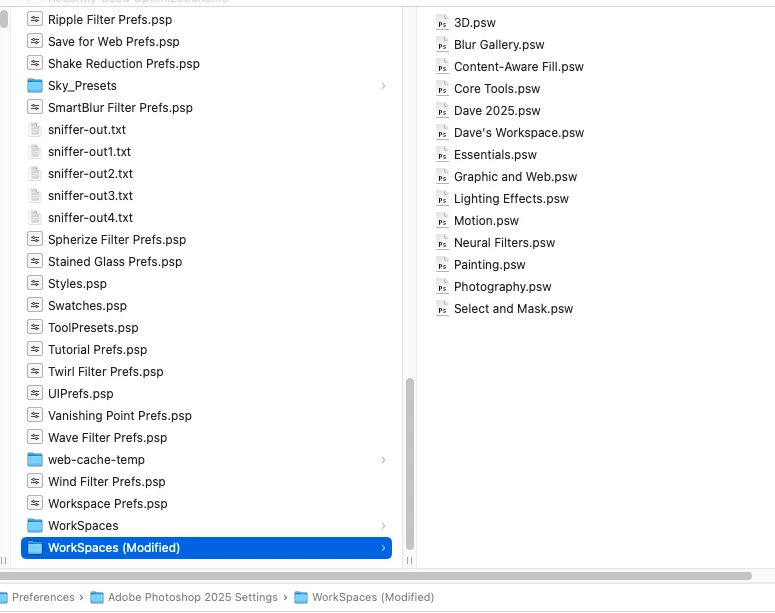Select Vanishing Point Prefs.psp
The width and height of the screenshot is (775, 613).
click(120, 416)
